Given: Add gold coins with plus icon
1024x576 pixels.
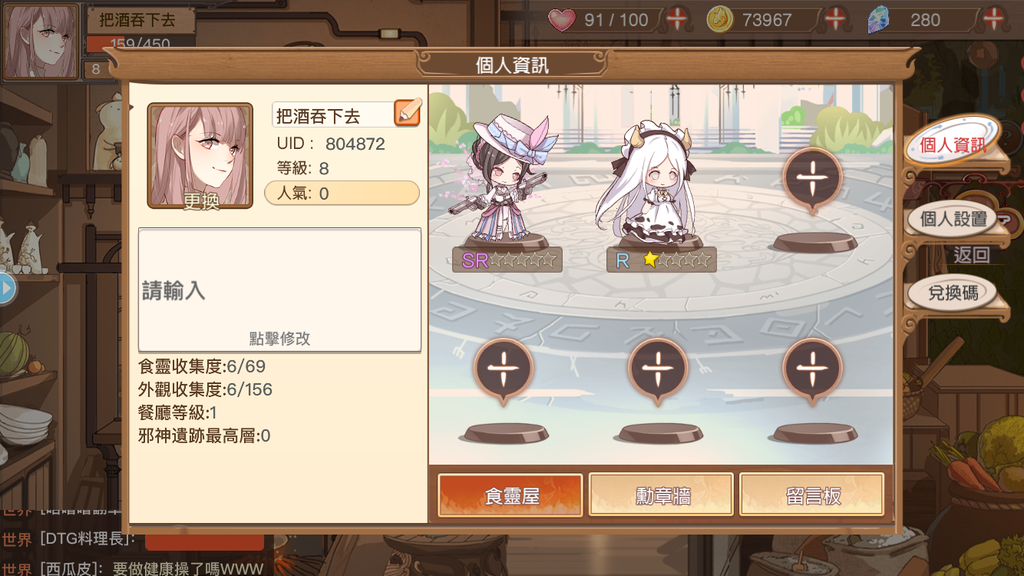Looking at the screenshot, I should point(835,19).
